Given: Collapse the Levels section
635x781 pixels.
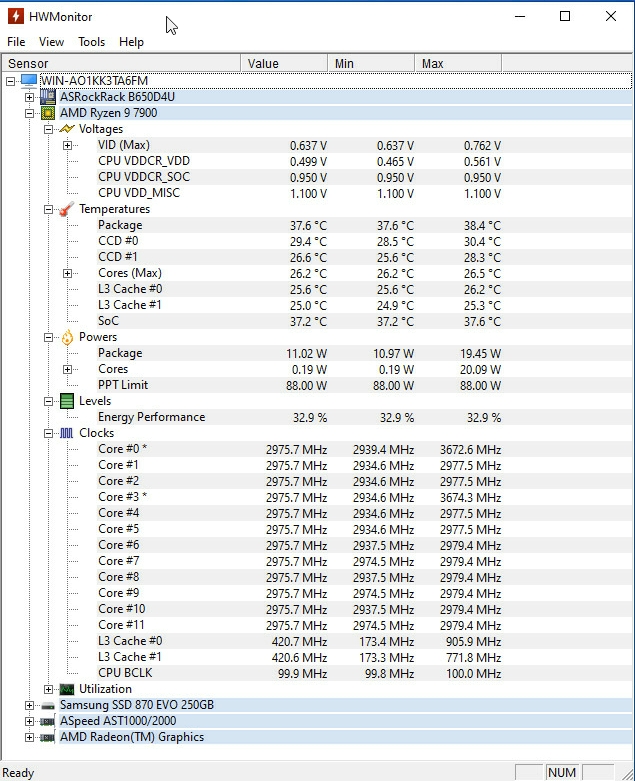Looking at the screenshot, I should 48,401.
